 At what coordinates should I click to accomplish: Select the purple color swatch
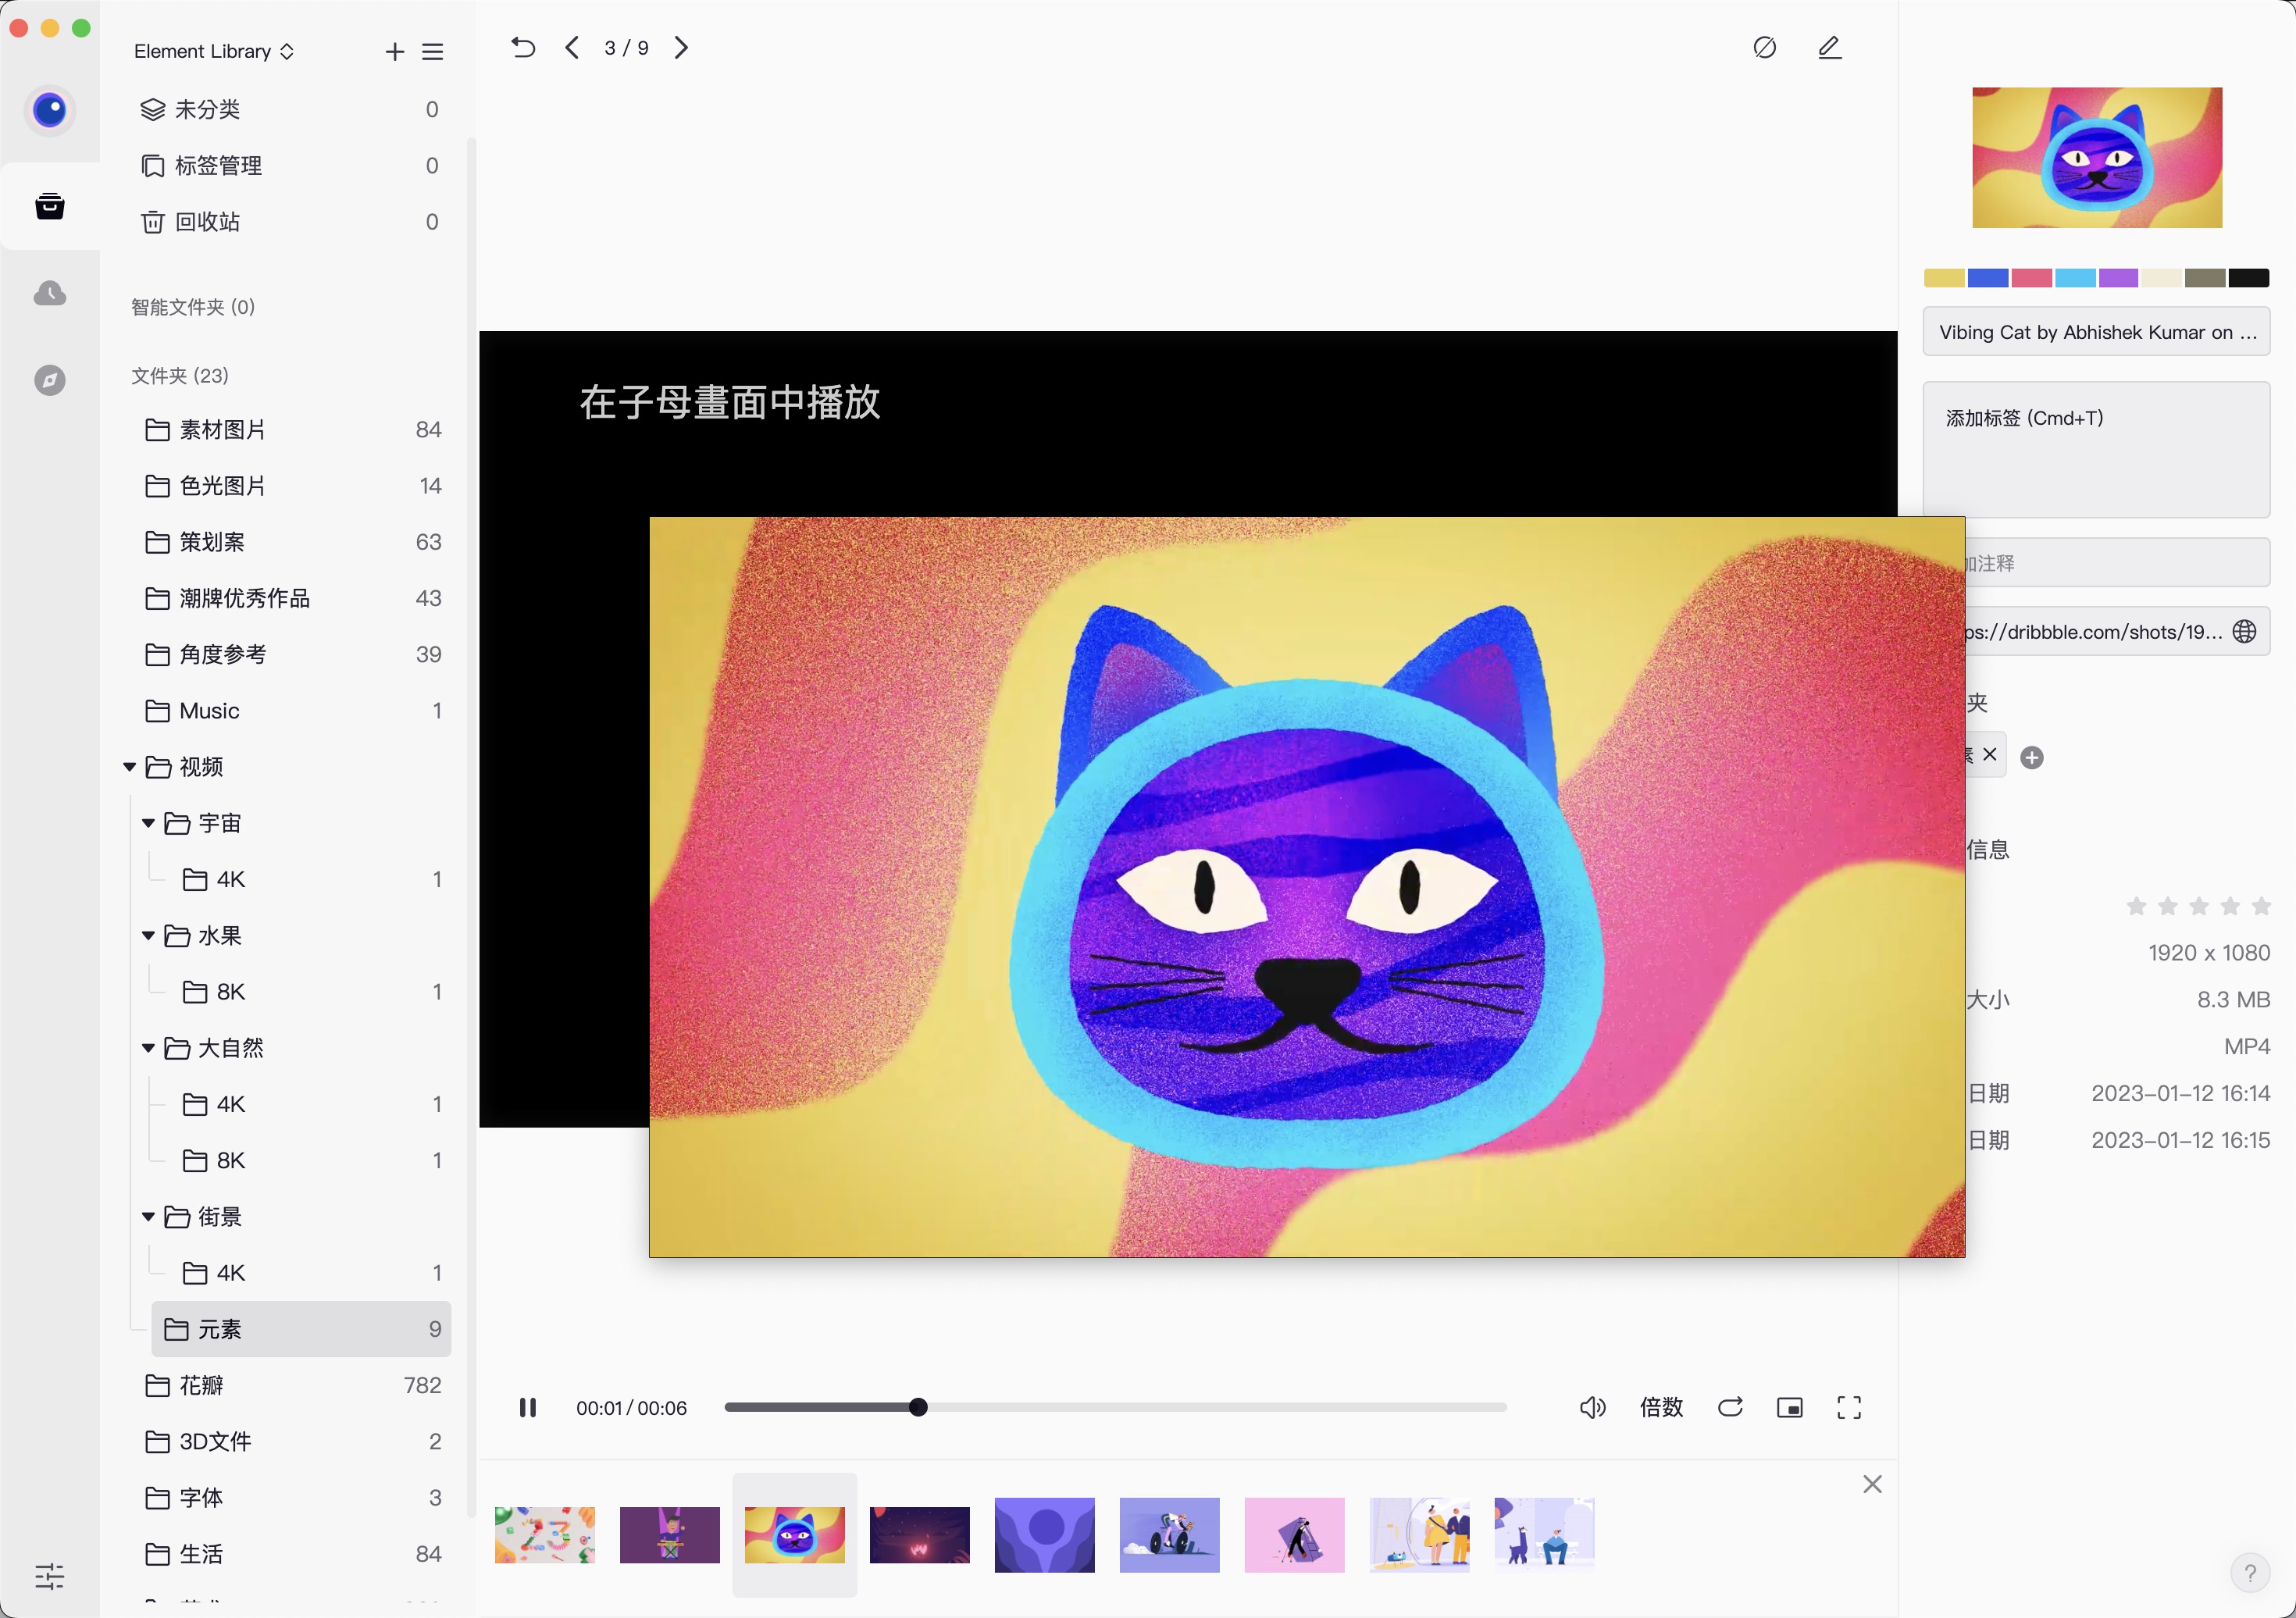pyautogui.click(x=2118, y=278)
